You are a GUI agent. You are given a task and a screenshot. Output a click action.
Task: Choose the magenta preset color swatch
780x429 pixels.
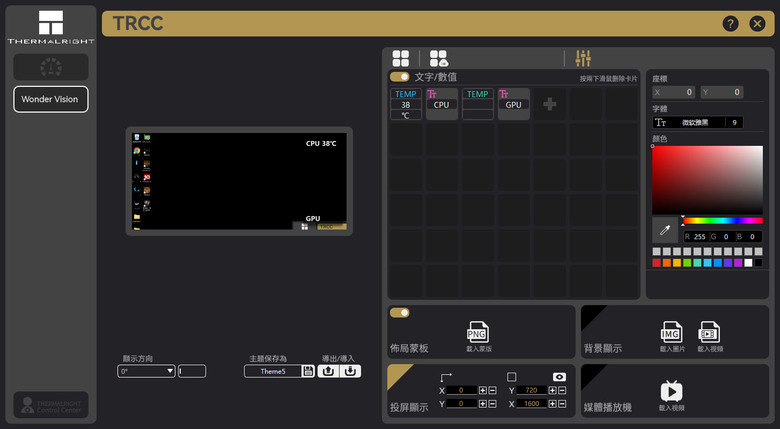(738, 263)
